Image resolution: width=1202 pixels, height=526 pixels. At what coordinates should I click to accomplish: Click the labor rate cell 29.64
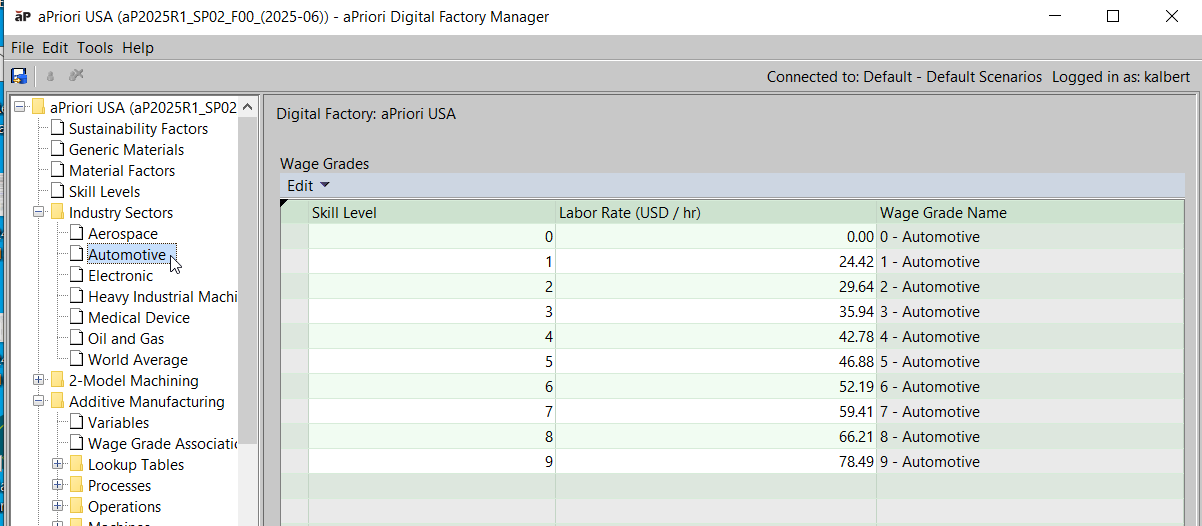tap(716, 286)
